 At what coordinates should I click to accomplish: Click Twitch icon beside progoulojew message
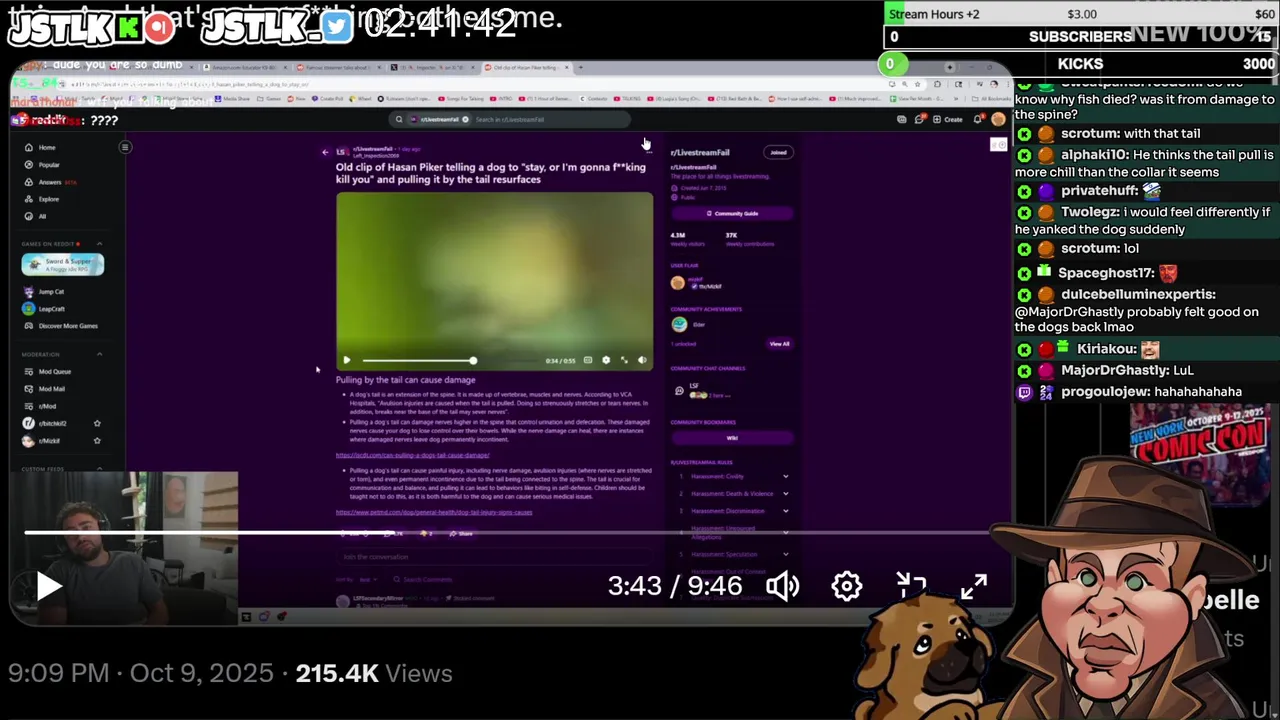coord(1024,392)
